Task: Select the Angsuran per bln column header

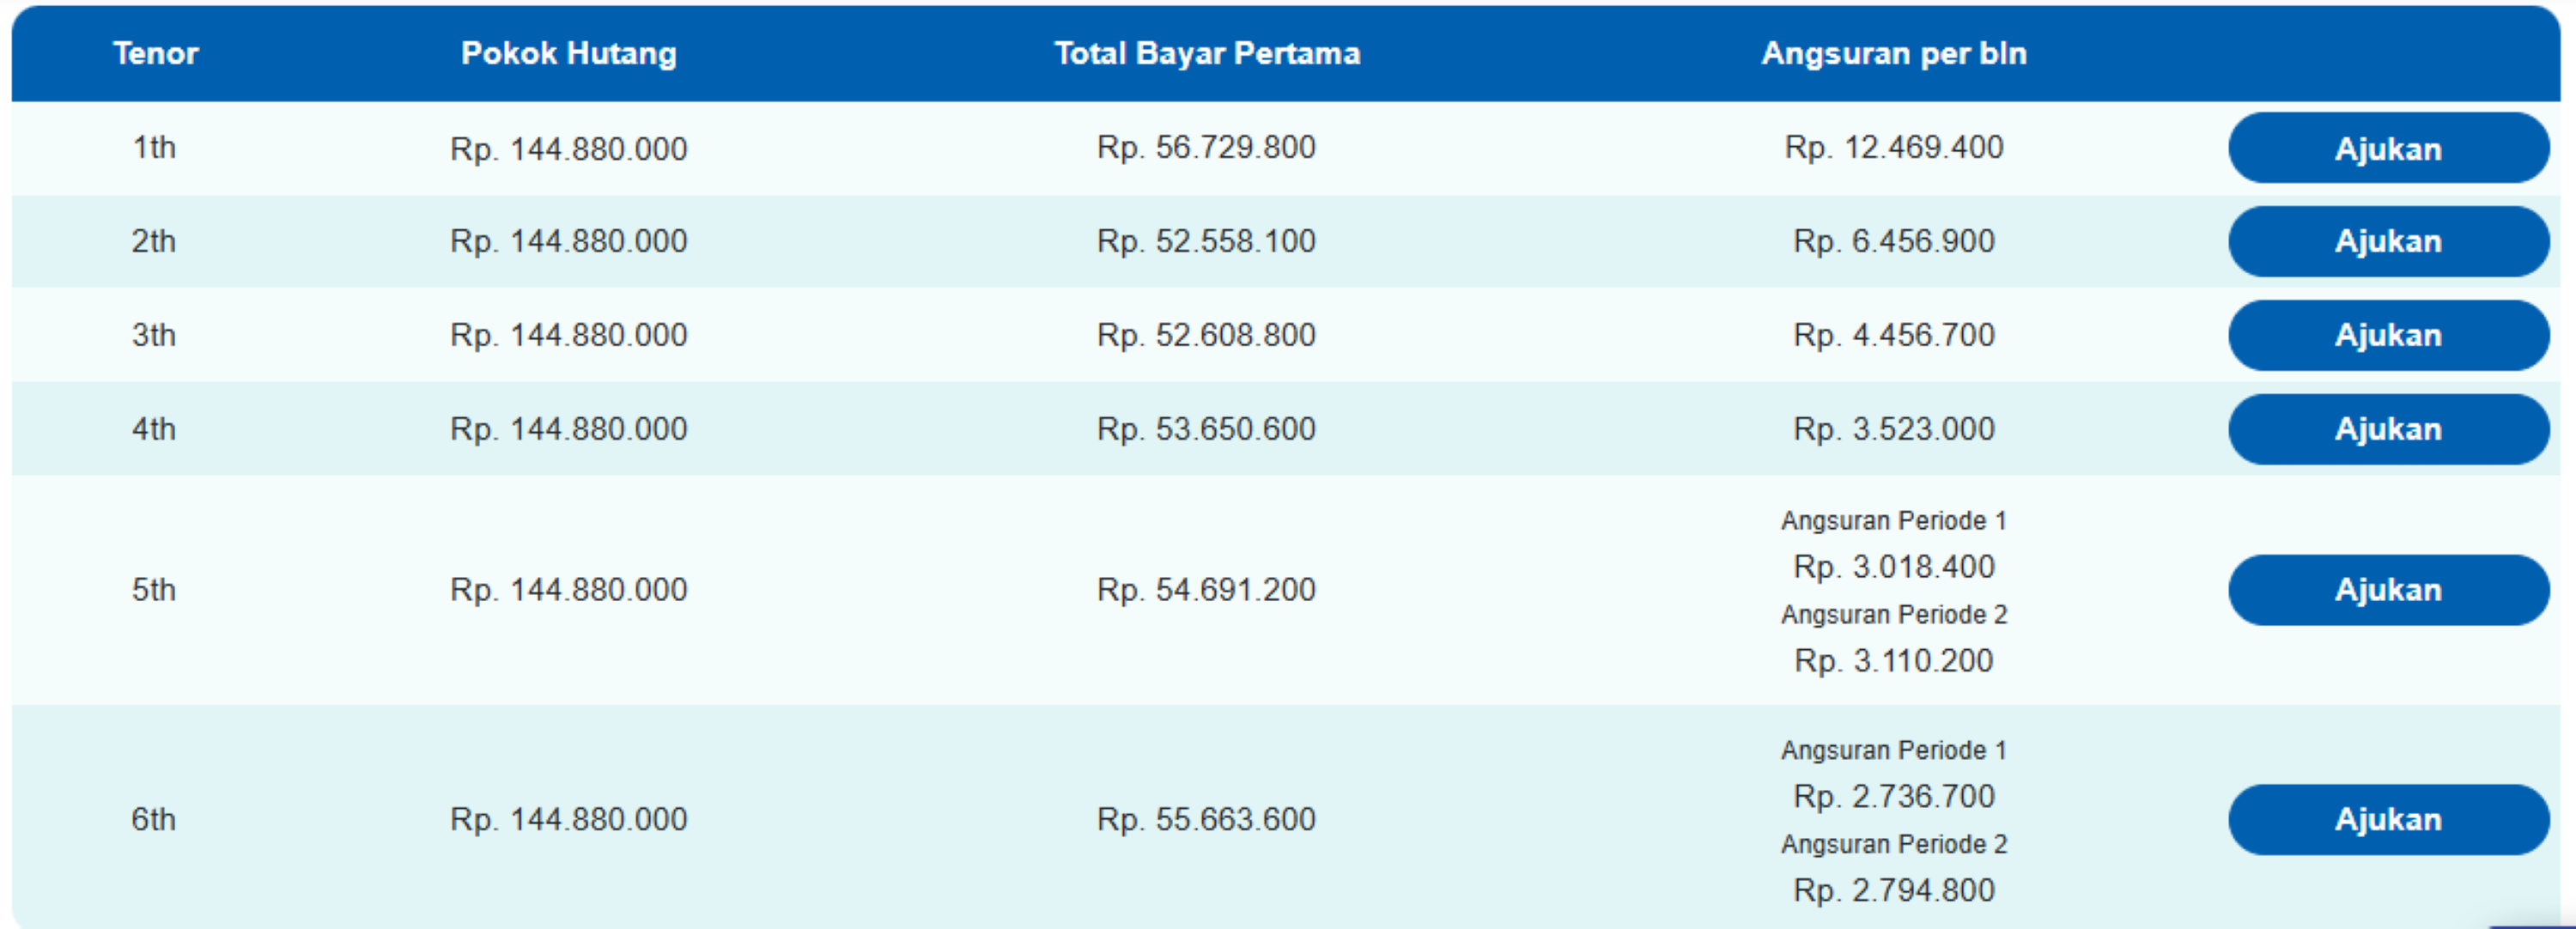Action: [x=1894, y=54]
